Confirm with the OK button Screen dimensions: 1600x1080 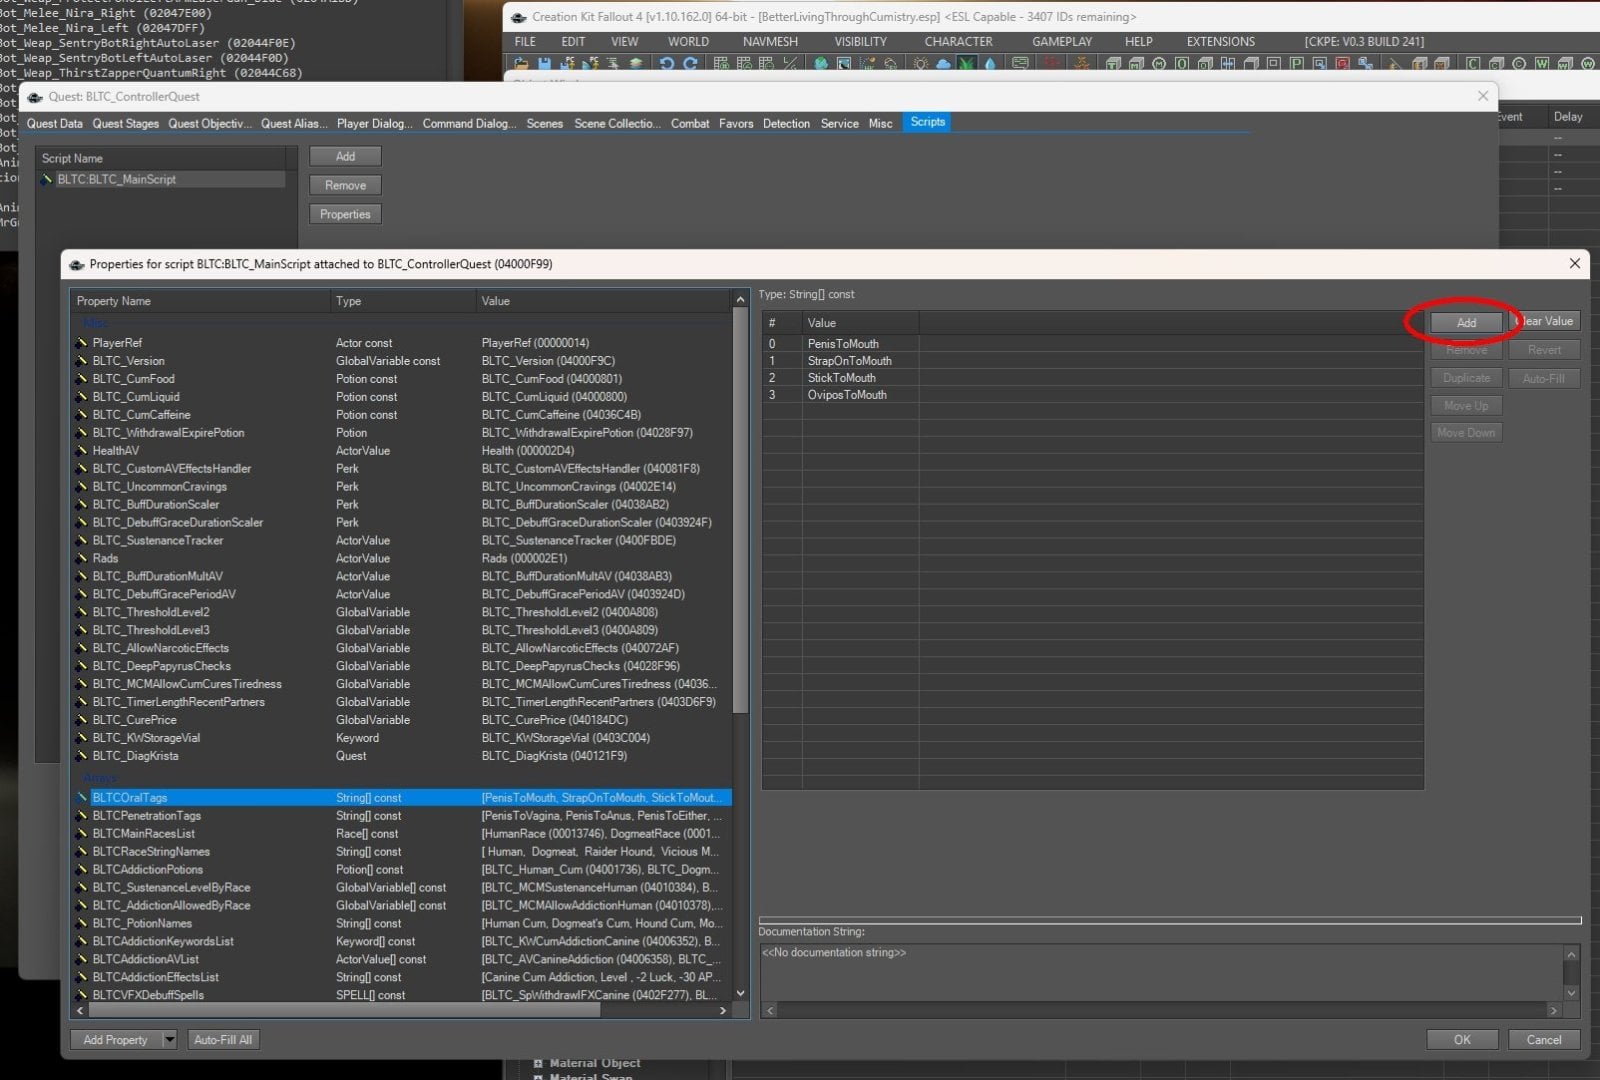pyautogui.click(x=1462, y=1040)
